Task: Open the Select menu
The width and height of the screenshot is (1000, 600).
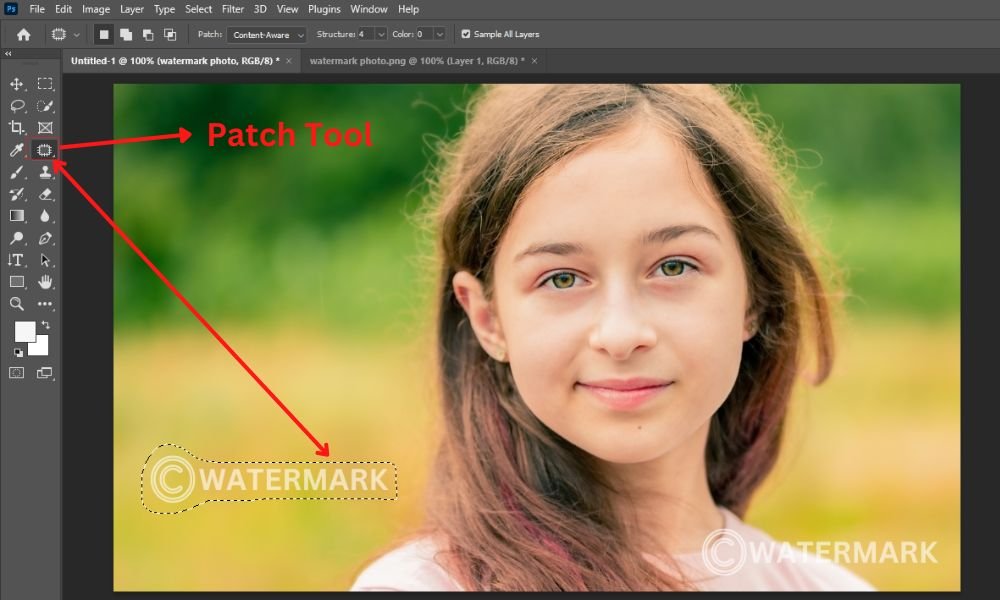Action: point(198,9)
